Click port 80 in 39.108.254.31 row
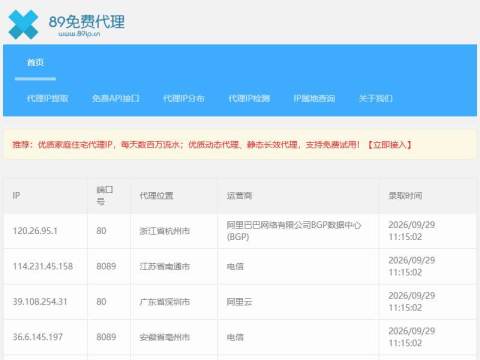 pos(101,302)
